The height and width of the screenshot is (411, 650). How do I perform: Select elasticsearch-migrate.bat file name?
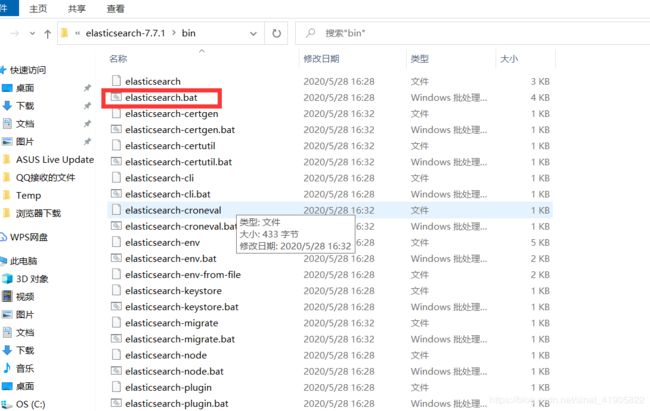[x=180, y=339]
